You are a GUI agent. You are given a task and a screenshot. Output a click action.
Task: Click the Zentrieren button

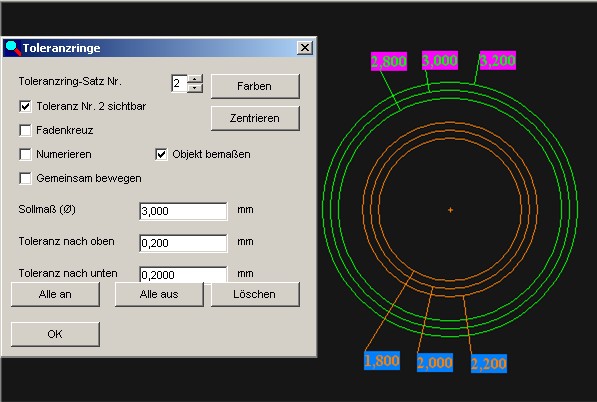pyautogui.click(x=255, y=118)
